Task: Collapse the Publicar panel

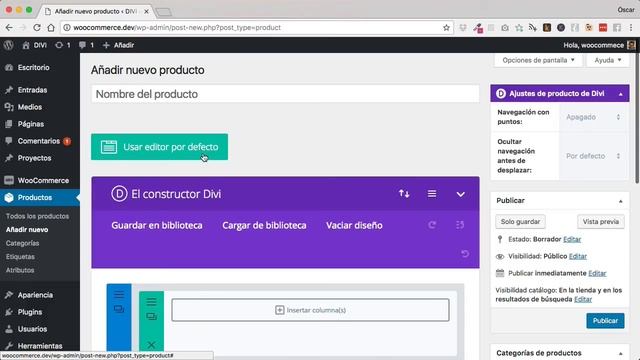Action: tap(620, 201)
